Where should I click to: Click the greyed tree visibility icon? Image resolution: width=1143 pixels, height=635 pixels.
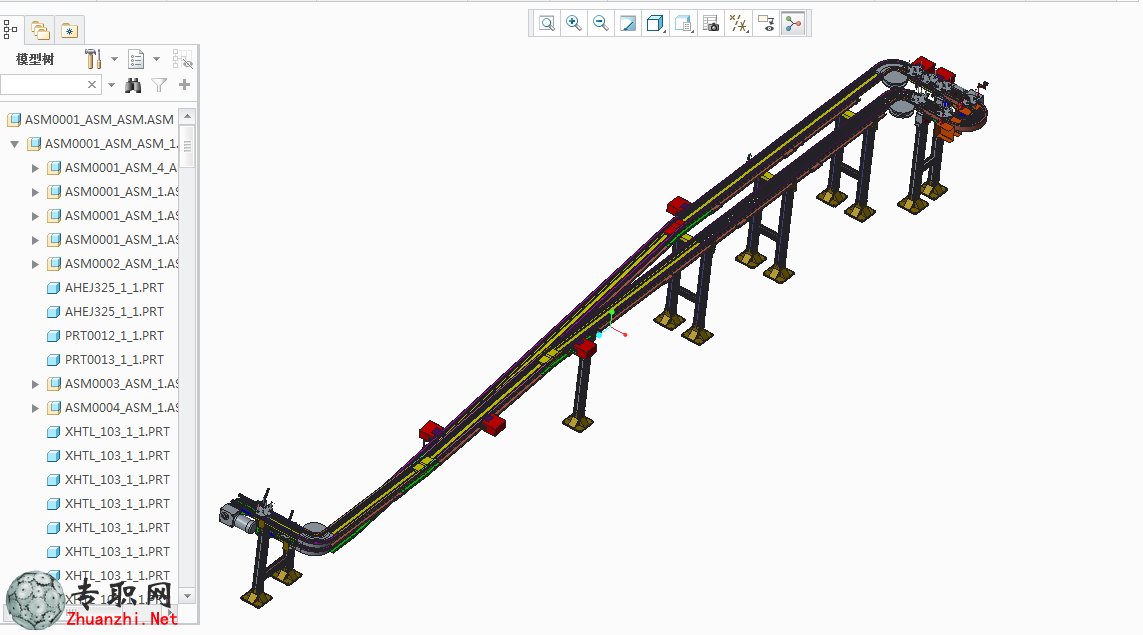click(182, 59)
